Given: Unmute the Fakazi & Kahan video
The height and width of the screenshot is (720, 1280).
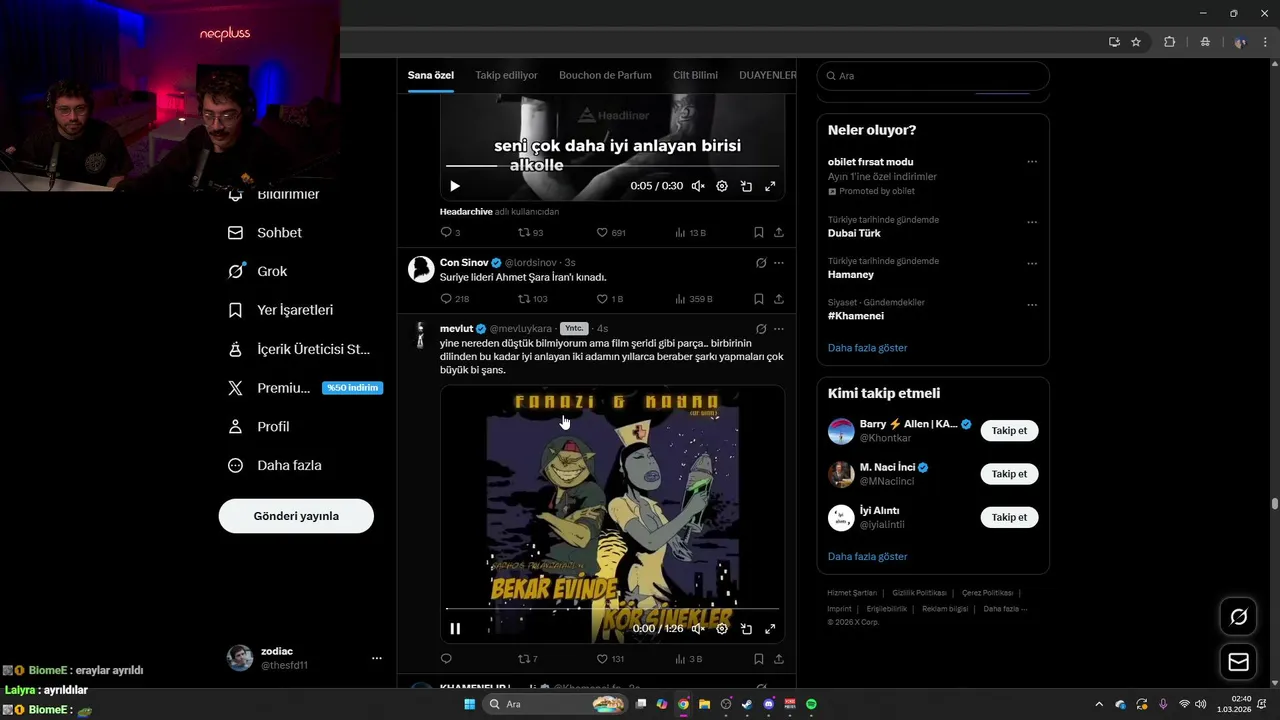Looking at the screenshot, I should pyautogui.click(x=698, y=629).
